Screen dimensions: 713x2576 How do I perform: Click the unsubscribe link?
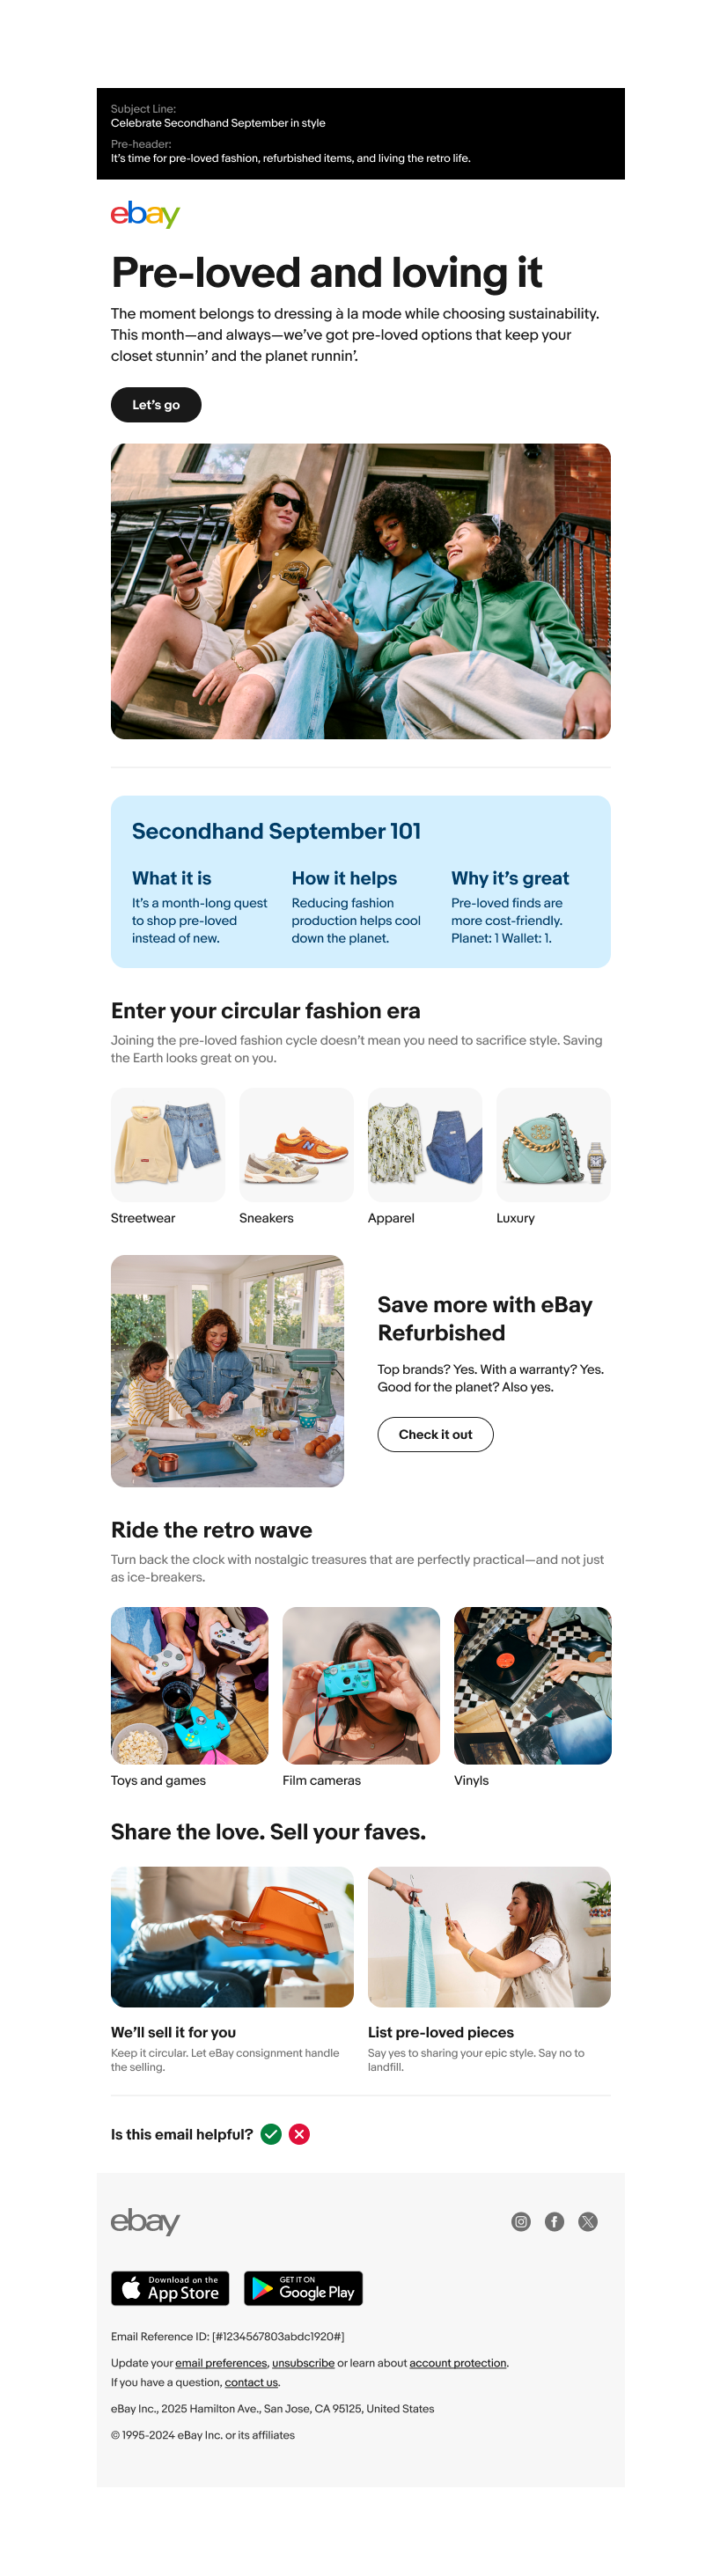(x=303, y=2363)
